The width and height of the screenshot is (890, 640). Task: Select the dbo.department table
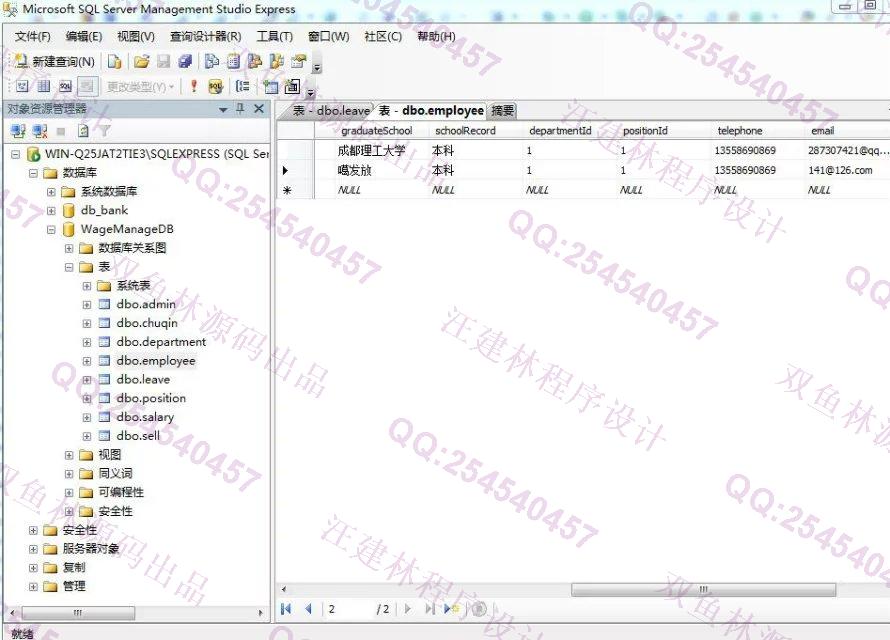tap(161, 342)
